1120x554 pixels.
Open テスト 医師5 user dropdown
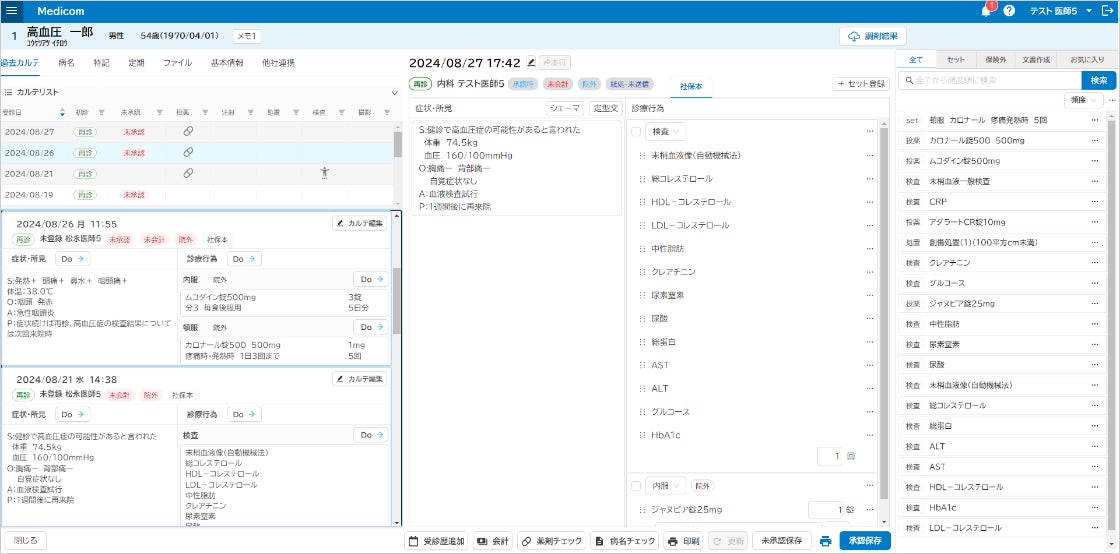(1060, 11)
